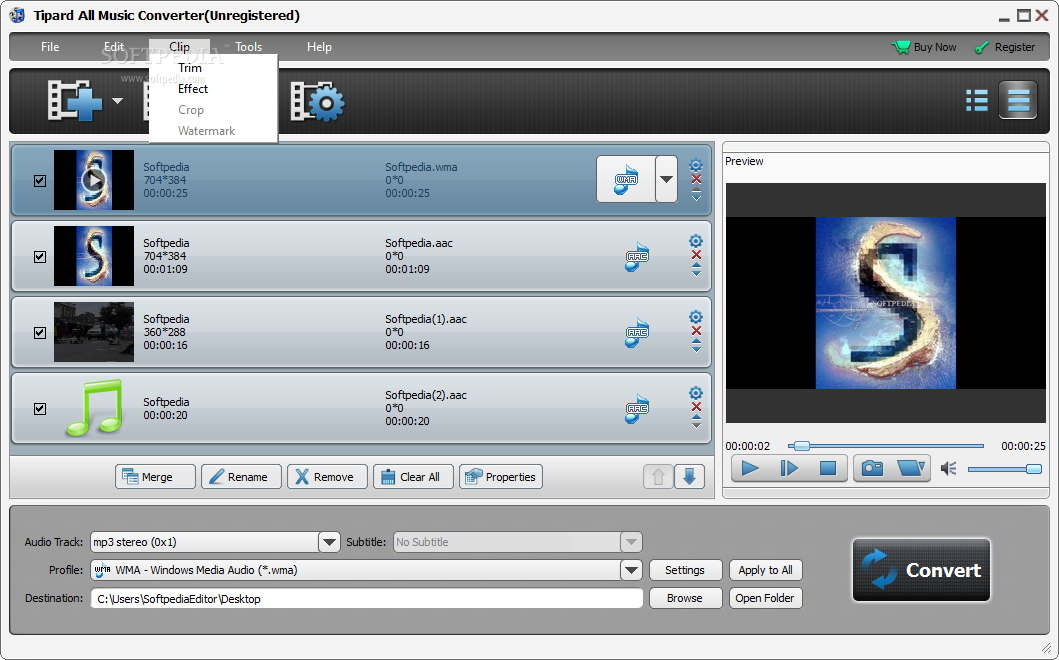The height and width of the screenshot is (660, 1059).
Task: Click the Merge button
Action: tap(155, 477)
